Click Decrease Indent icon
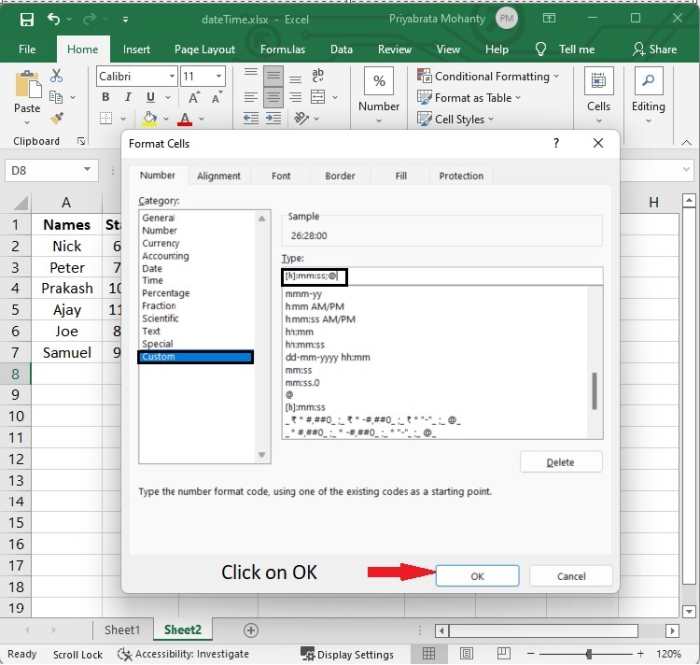Viewport: 700px width, 665px height. [251, 118]
